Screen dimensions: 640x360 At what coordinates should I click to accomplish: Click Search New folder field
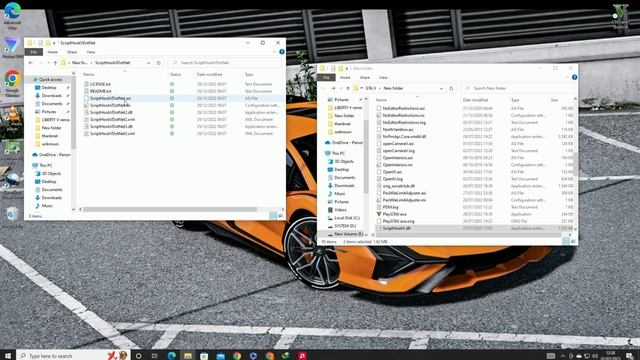pos(517,88)
